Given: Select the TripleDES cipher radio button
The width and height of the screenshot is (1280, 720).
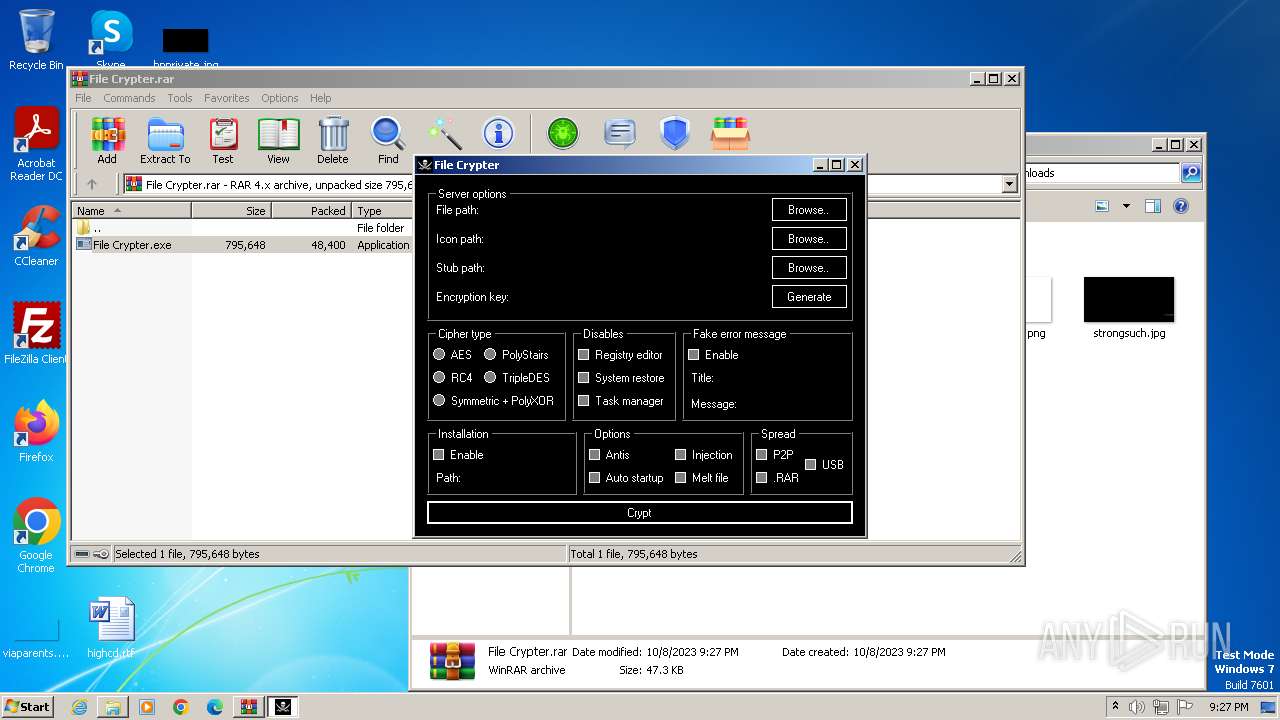Looking at the screenshot, I should tap(490, 377).
